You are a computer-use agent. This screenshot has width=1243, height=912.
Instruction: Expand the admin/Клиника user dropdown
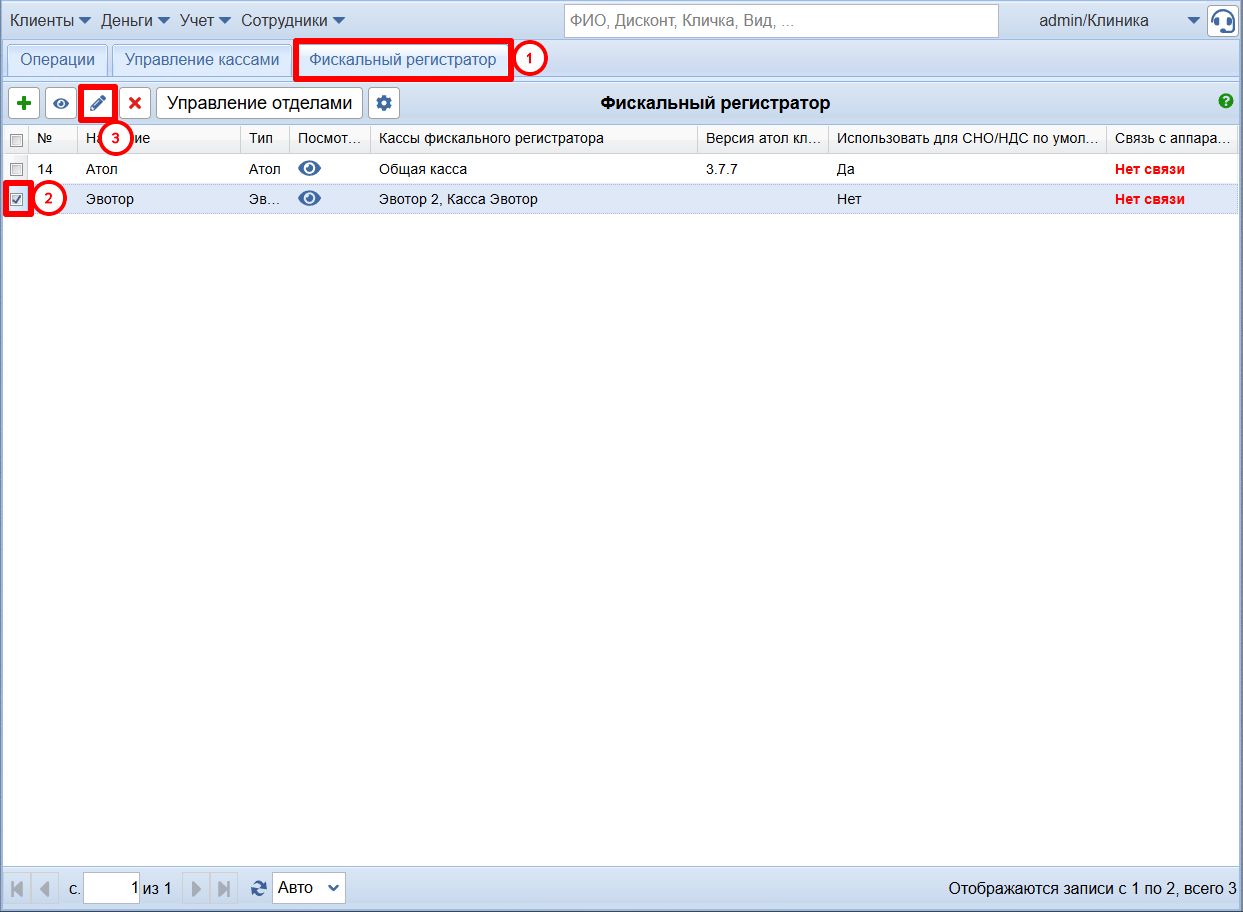pyautogui.click(x=1193, y=20)
